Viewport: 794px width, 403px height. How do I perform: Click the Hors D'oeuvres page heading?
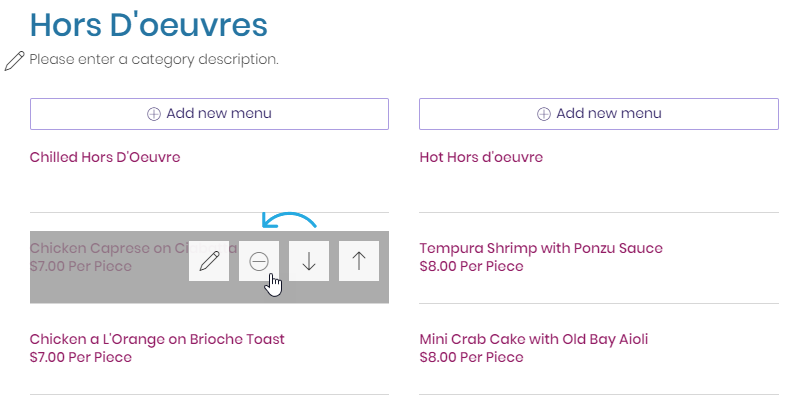pos(149,25)
